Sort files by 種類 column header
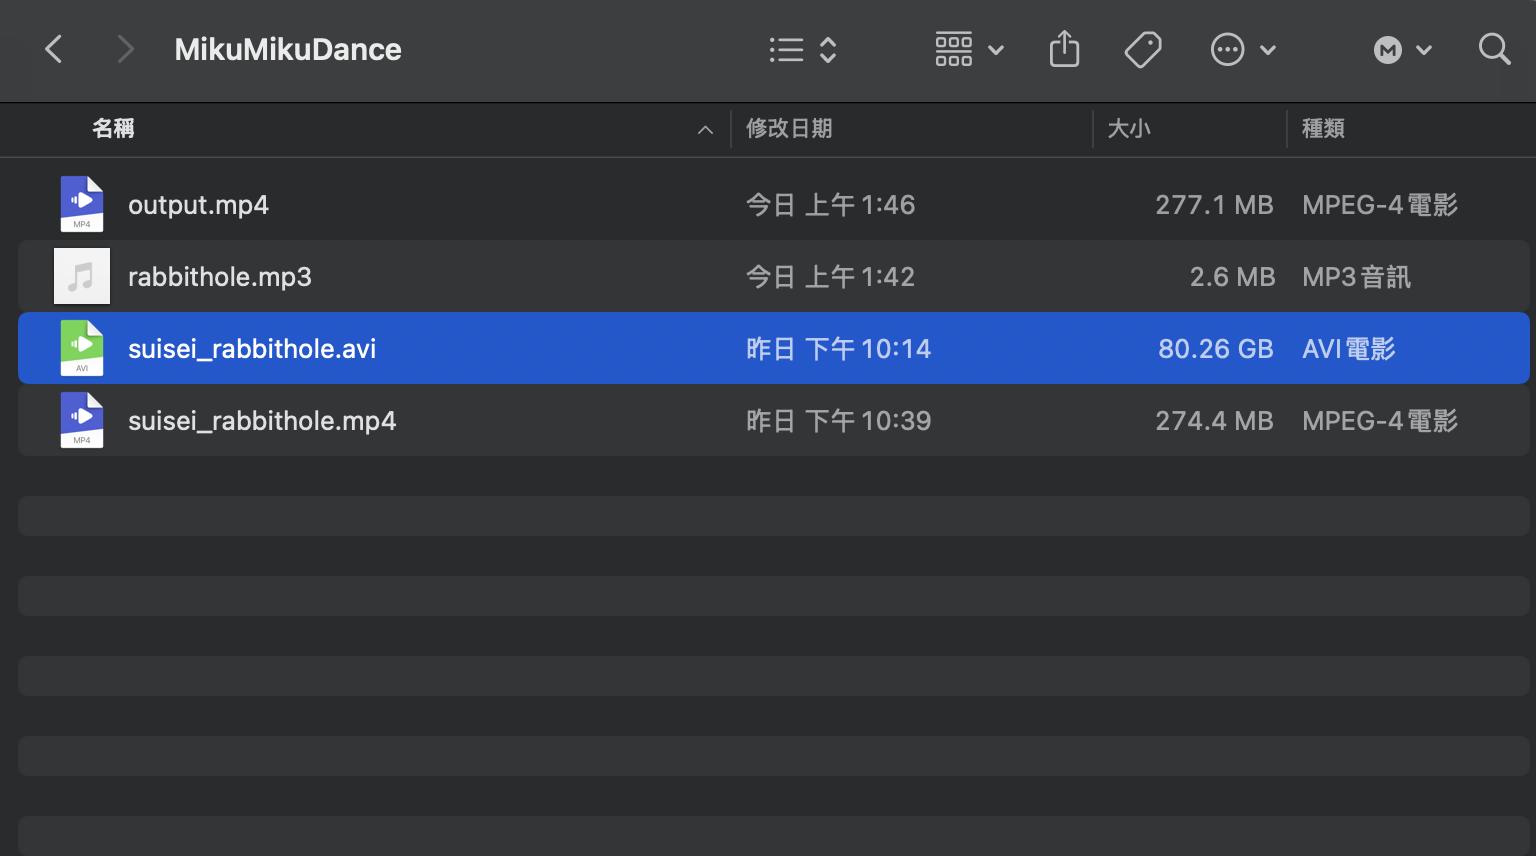1536x856 pixels. coord(1323,129)
